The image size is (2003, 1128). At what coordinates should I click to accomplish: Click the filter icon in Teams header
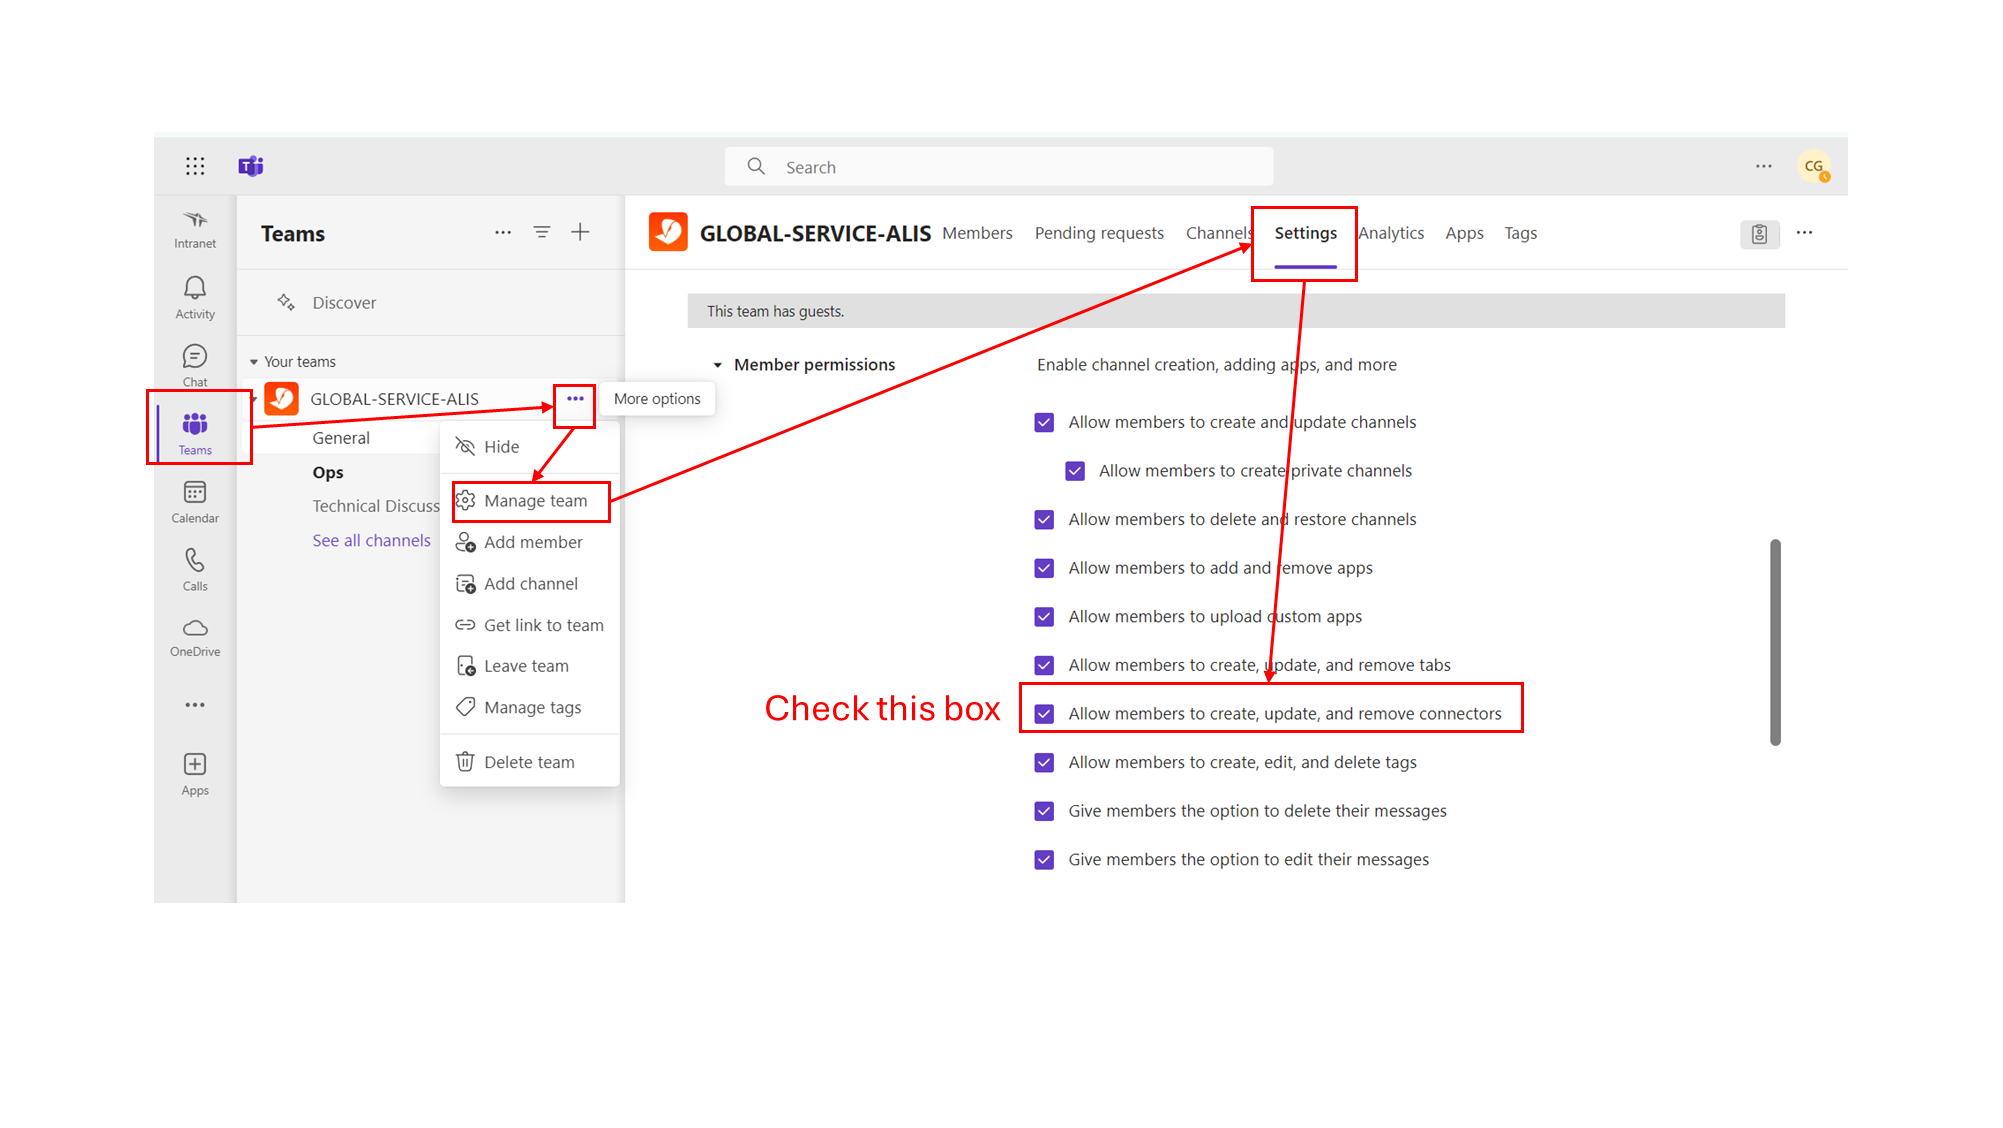pyautogui.click(x=542, y=232)
